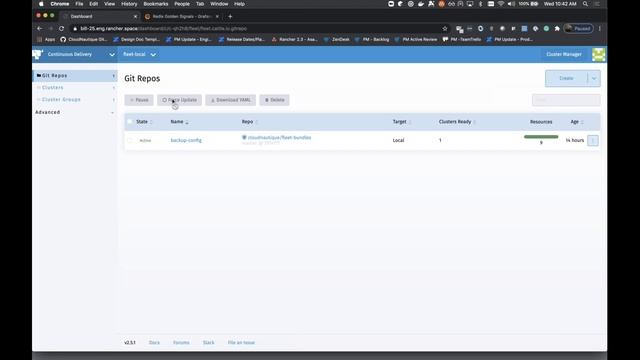Reload the page with the browser refresh icon
This screenshot has width=640, height=360.
(61, 29)
